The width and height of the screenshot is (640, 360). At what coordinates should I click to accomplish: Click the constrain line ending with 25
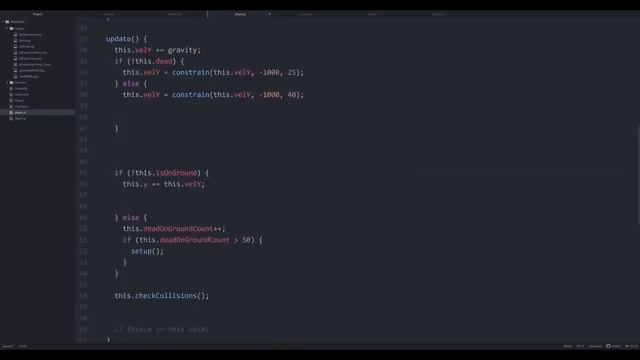click(213, 72)
